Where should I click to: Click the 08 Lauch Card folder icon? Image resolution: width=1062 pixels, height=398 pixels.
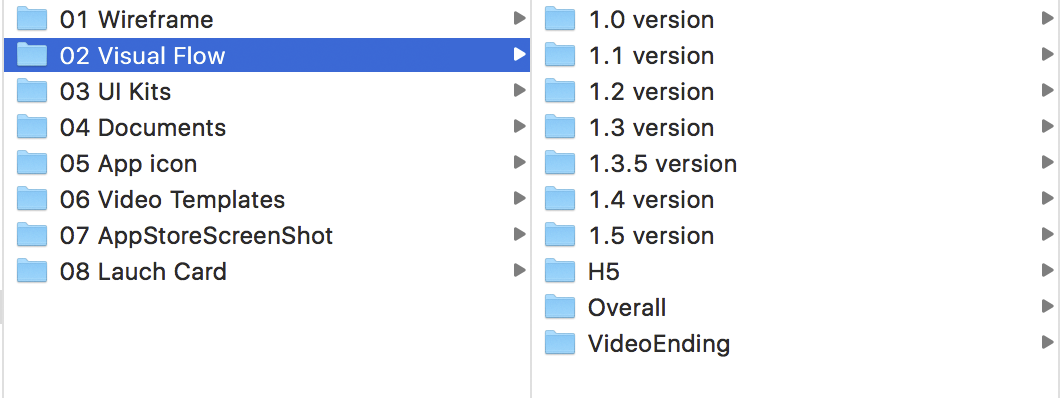(32, 271)
